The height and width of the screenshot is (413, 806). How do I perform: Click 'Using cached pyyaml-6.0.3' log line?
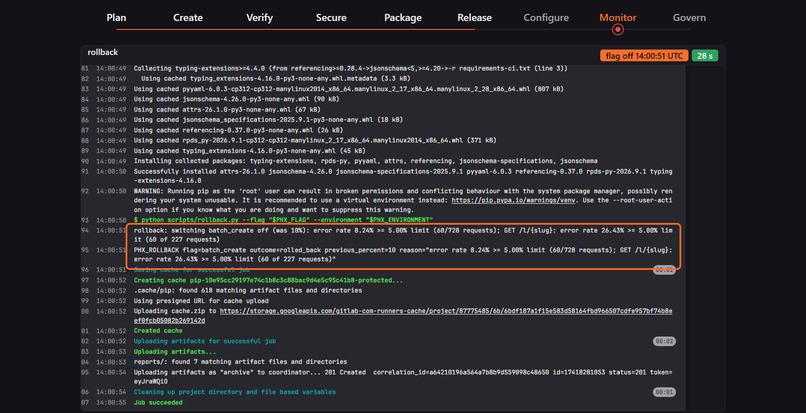[x=349, y=88]
